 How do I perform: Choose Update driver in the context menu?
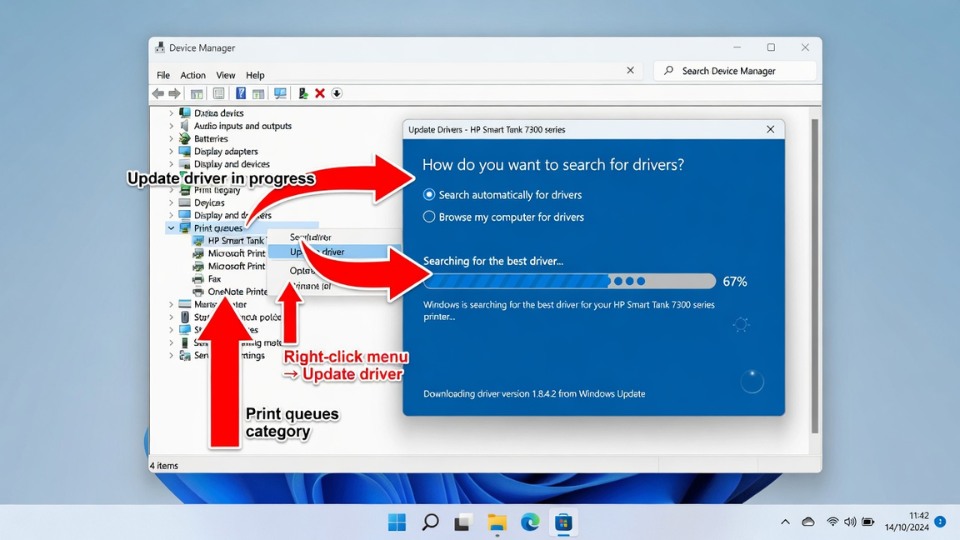click(x=335, y=252)
